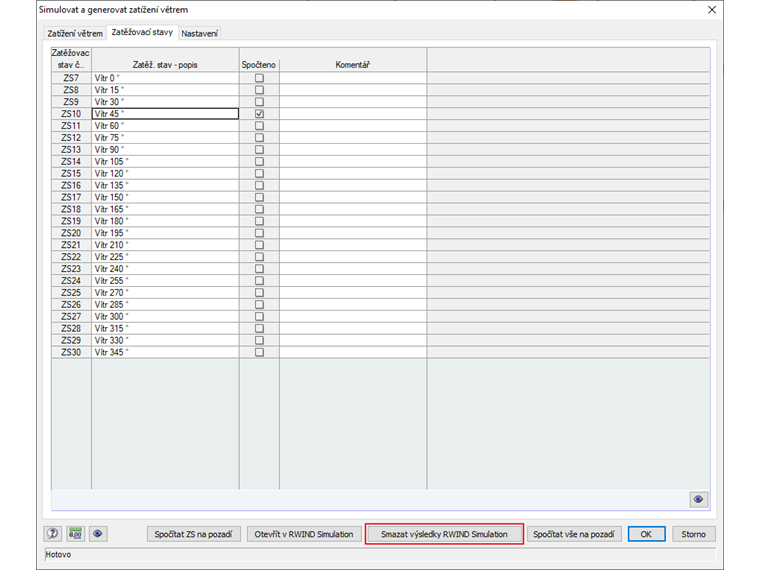
Task: Cancel the dialog with Storno
Action: tap(694, 534)
